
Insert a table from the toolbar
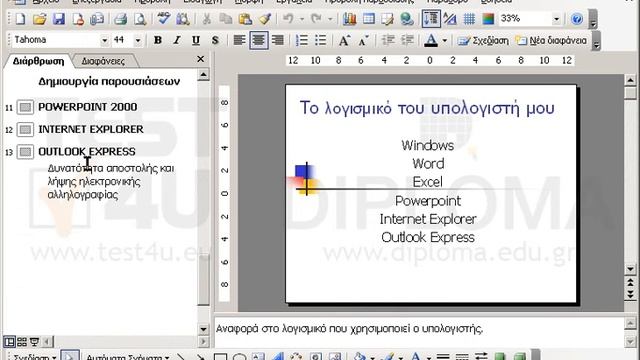(369, 19)
